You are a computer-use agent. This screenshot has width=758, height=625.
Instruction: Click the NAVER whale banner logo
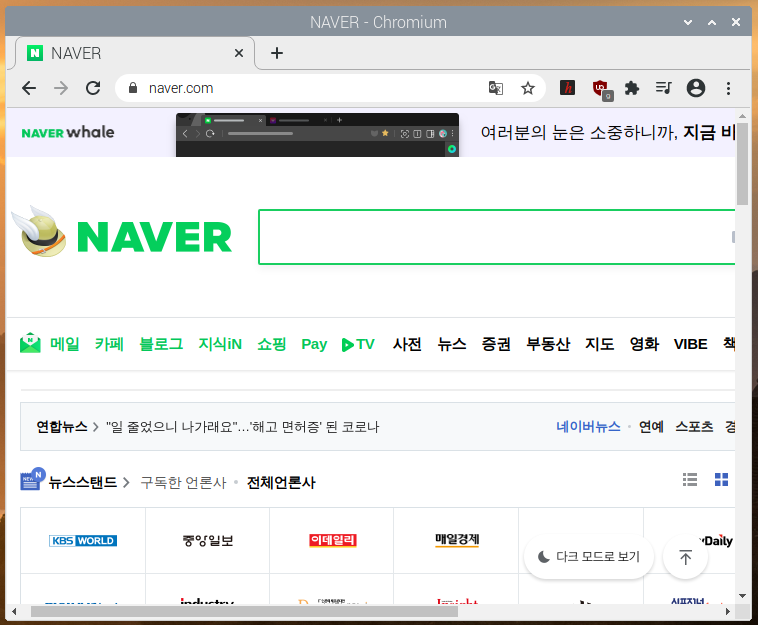[68, 132]
